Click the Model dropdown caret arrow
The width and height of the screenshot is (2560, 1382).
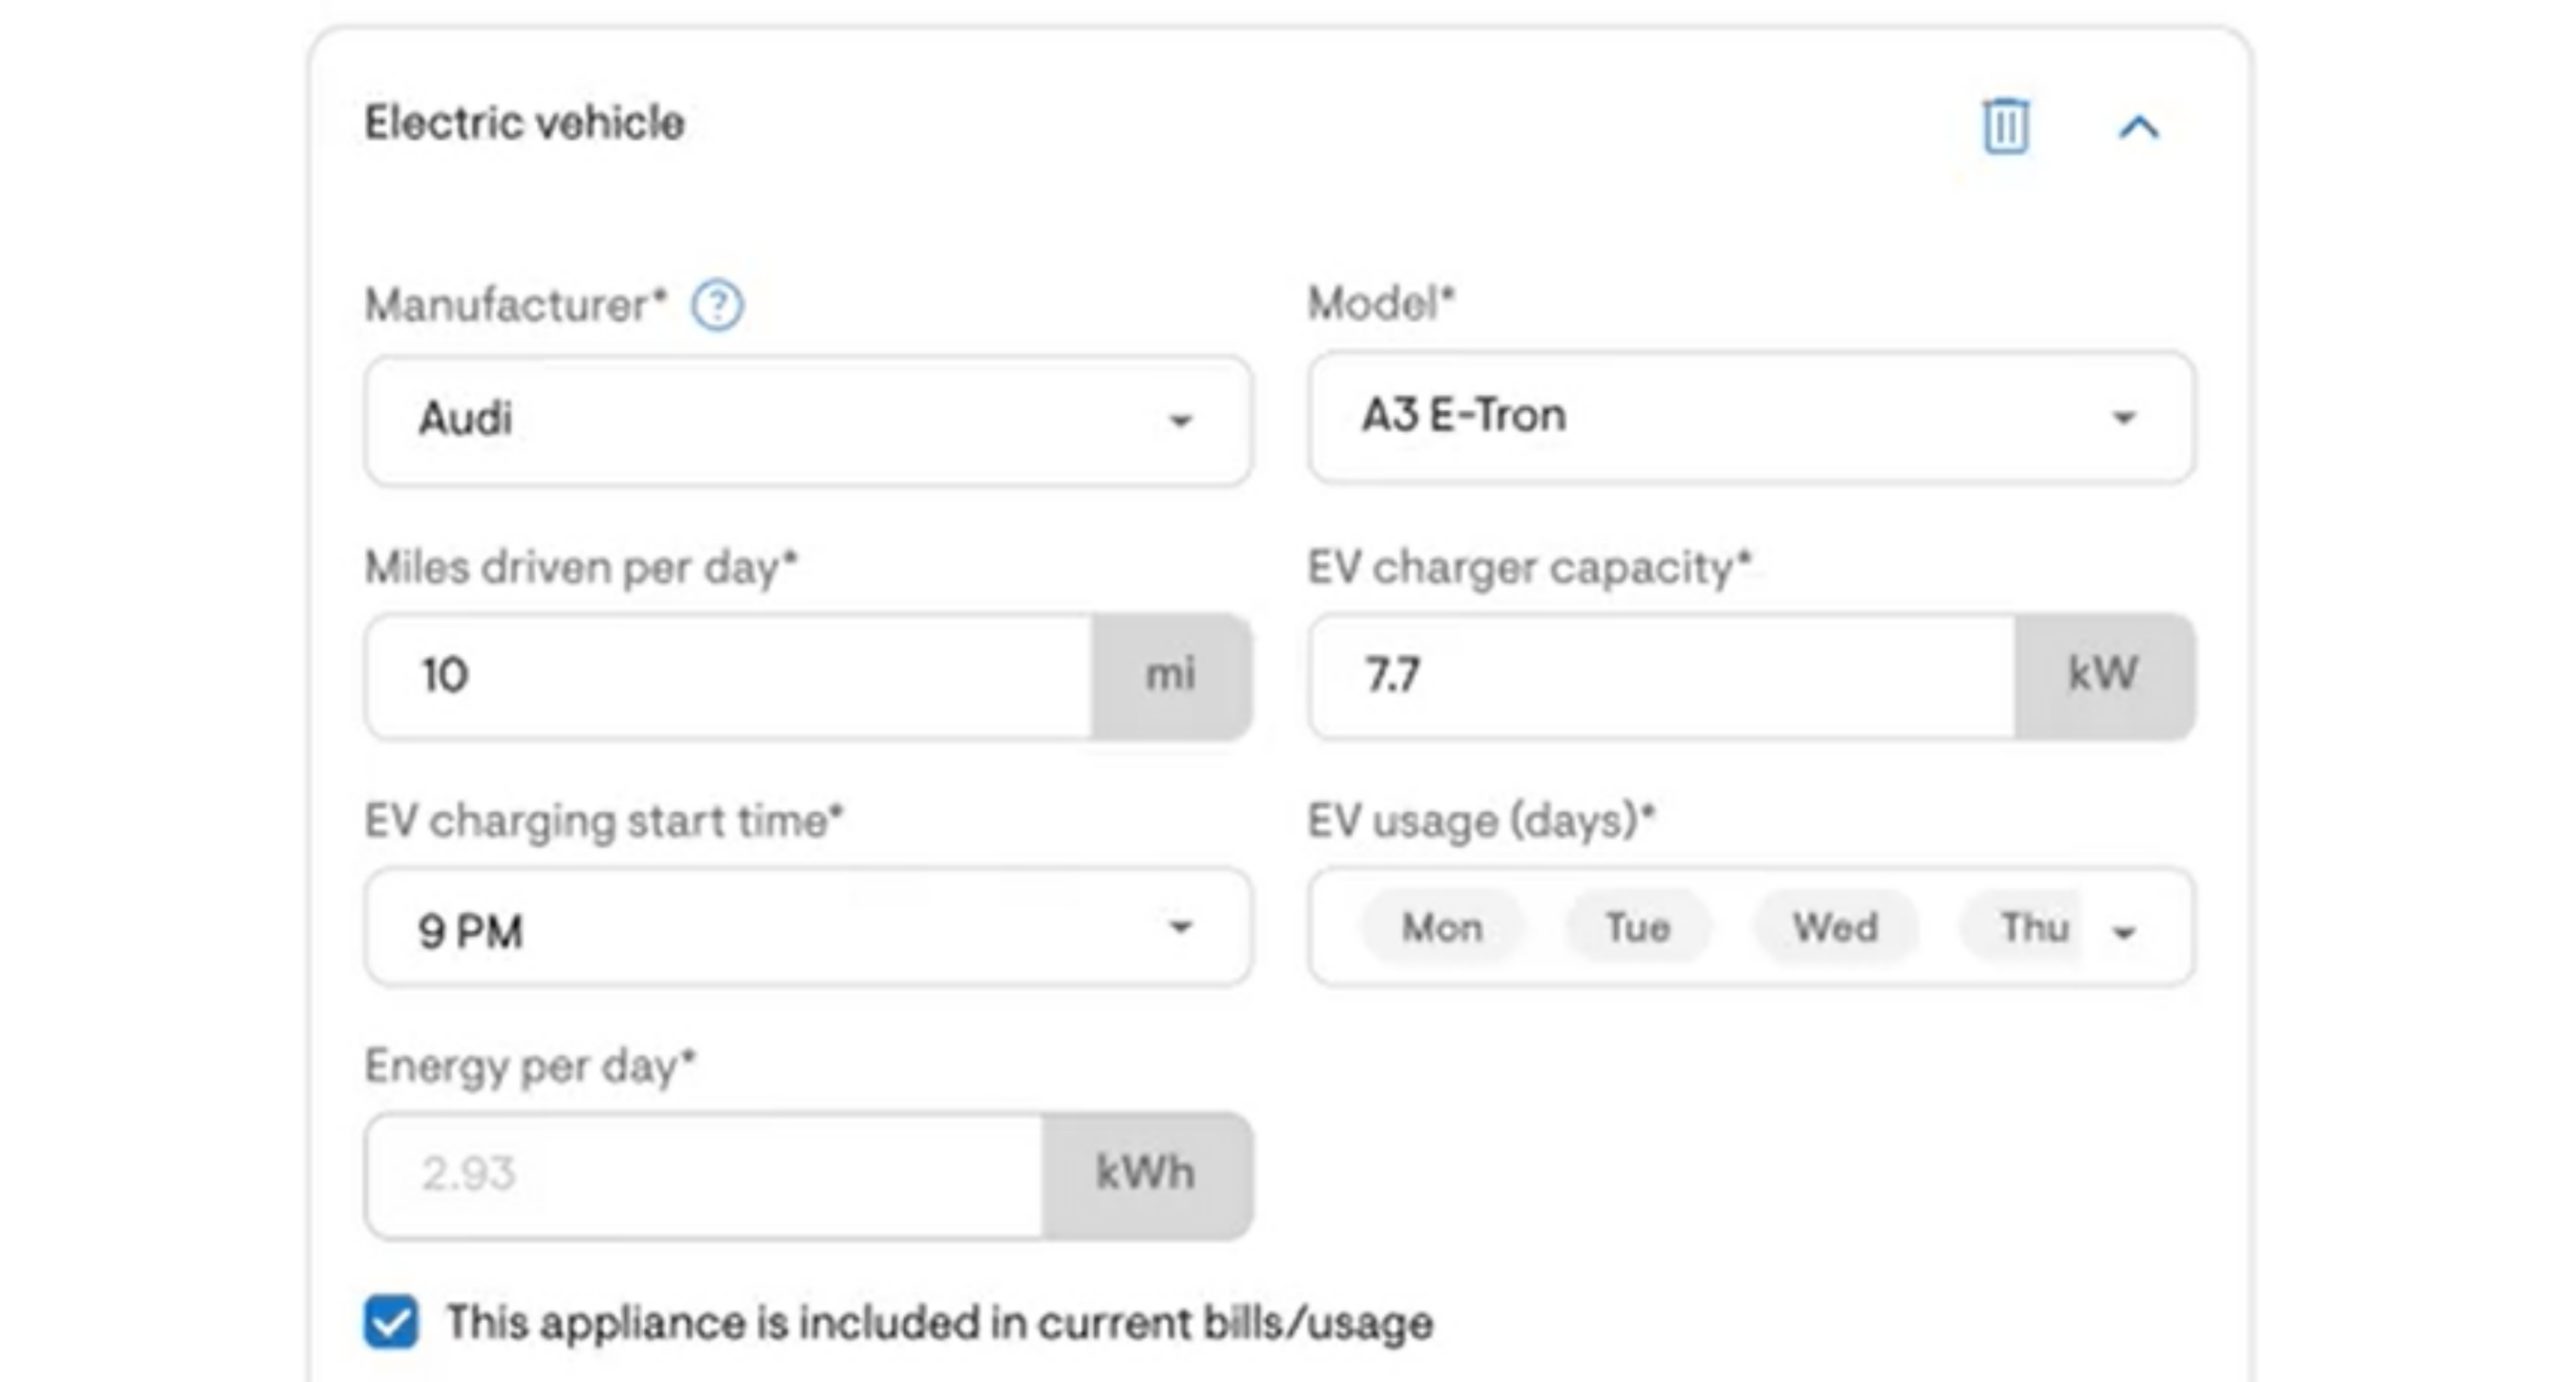coord(2124,417)
